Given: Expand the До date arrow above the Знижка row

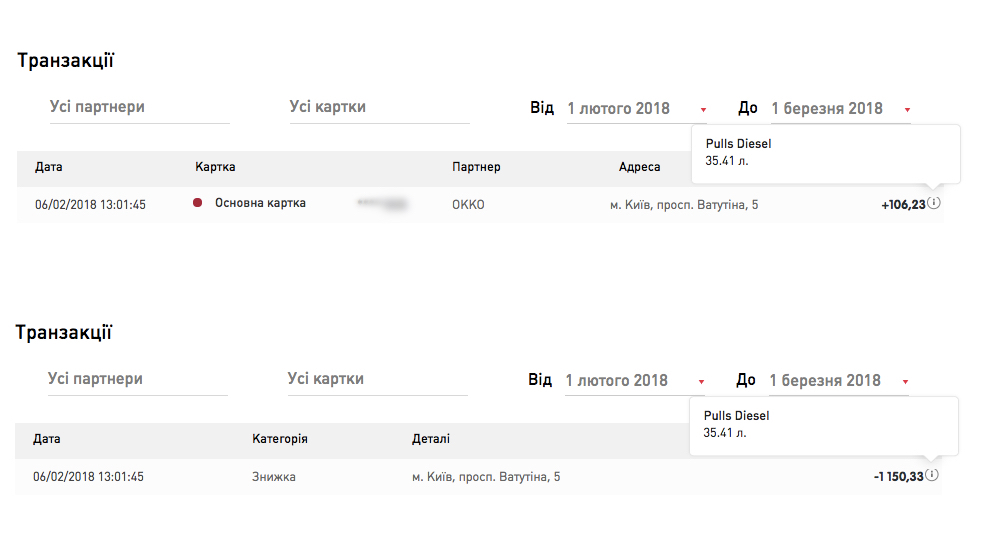Looking at the screenshot, I should coord(905,381).
